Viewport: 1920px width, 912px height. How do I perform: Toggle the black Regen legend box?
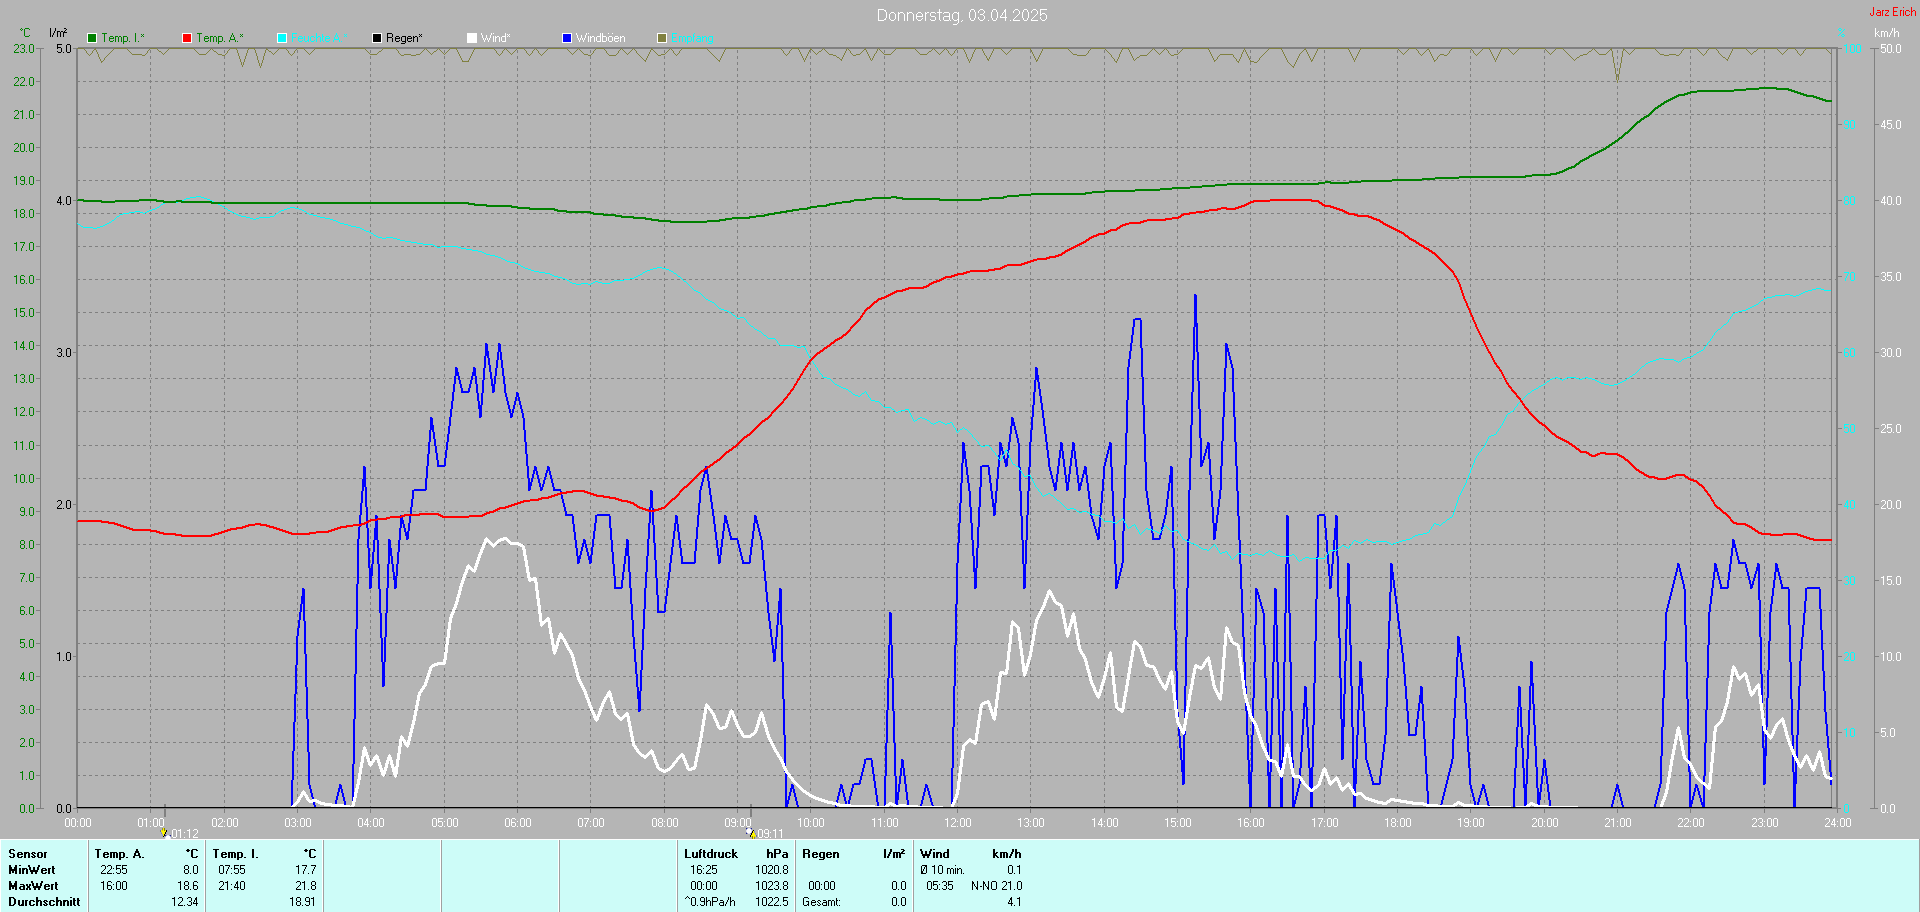click(377, 38)
